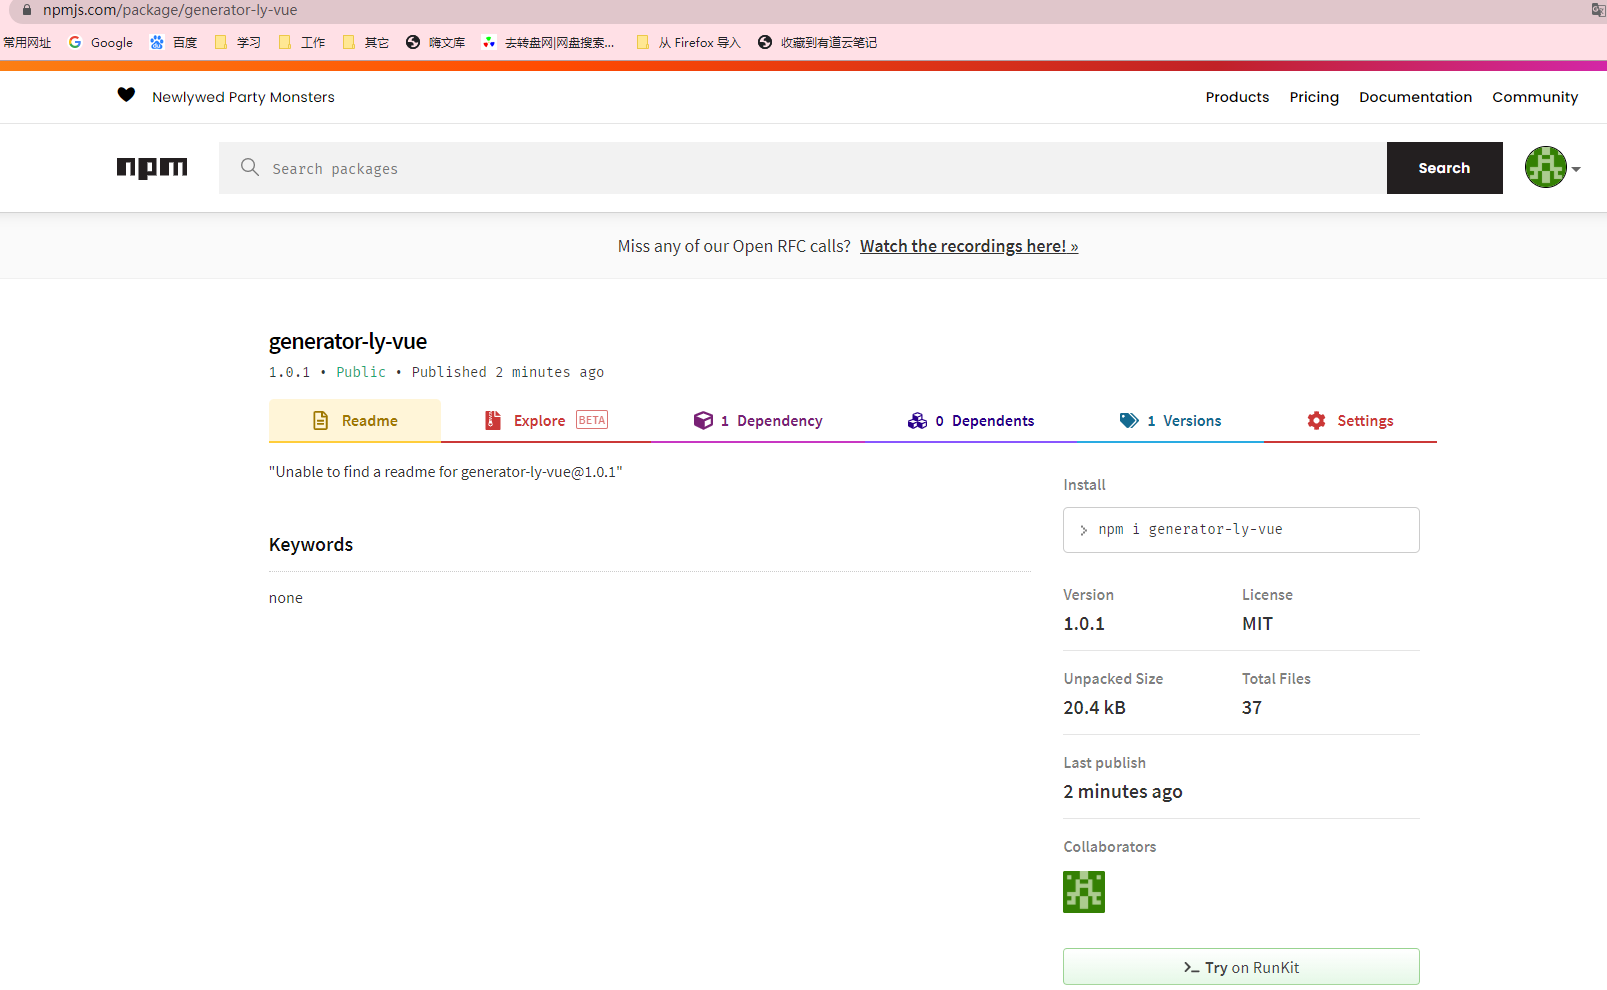Screen dimensions: 1607x990
Task: Open the Settings tab
Action: coord(1350,421)
